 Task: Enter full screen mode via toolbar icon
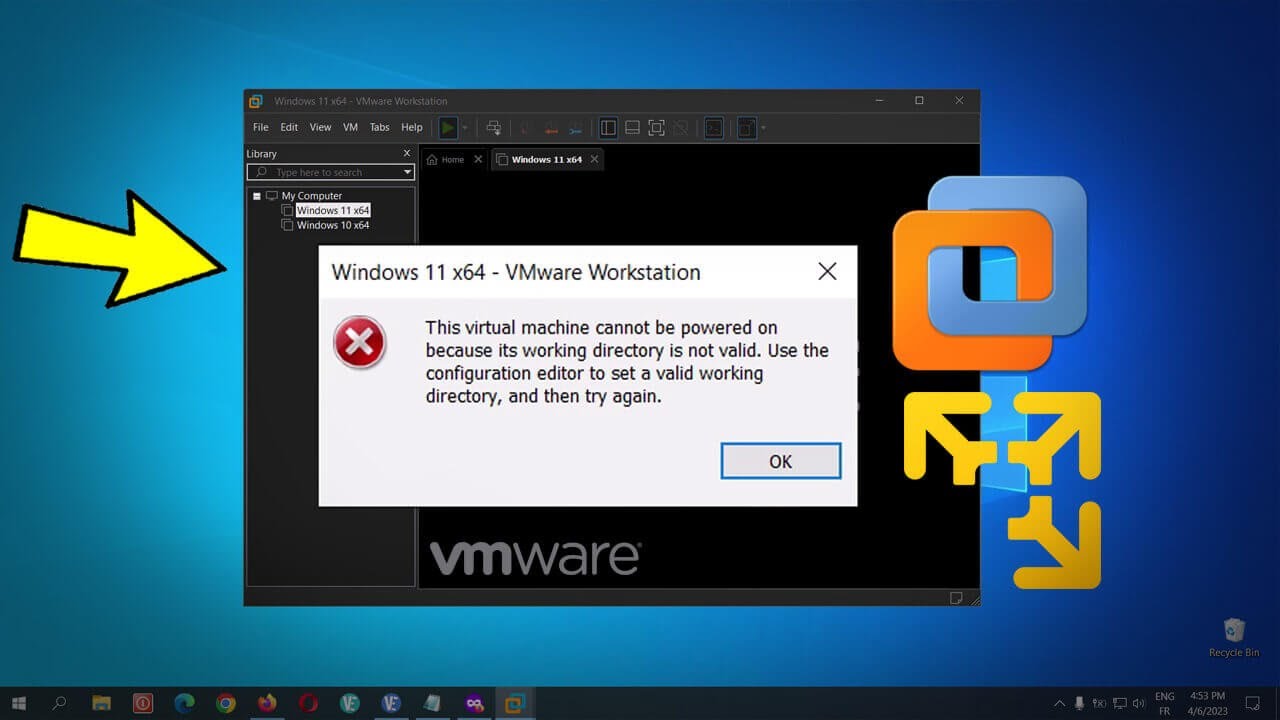pyautogui.click(x=656, y=128)
